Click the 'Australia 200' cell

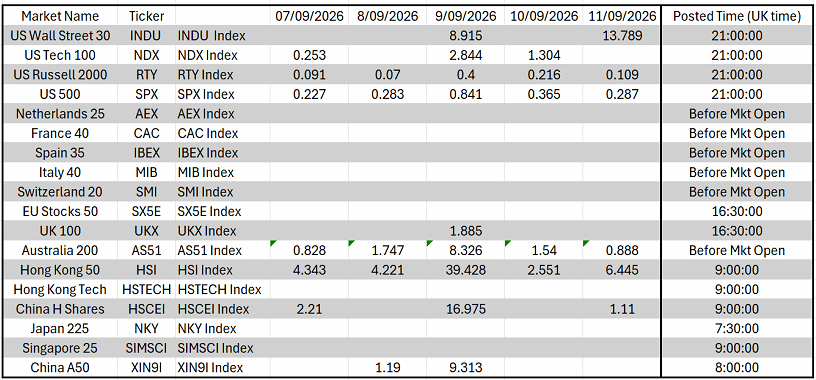(x=59, y=250)
